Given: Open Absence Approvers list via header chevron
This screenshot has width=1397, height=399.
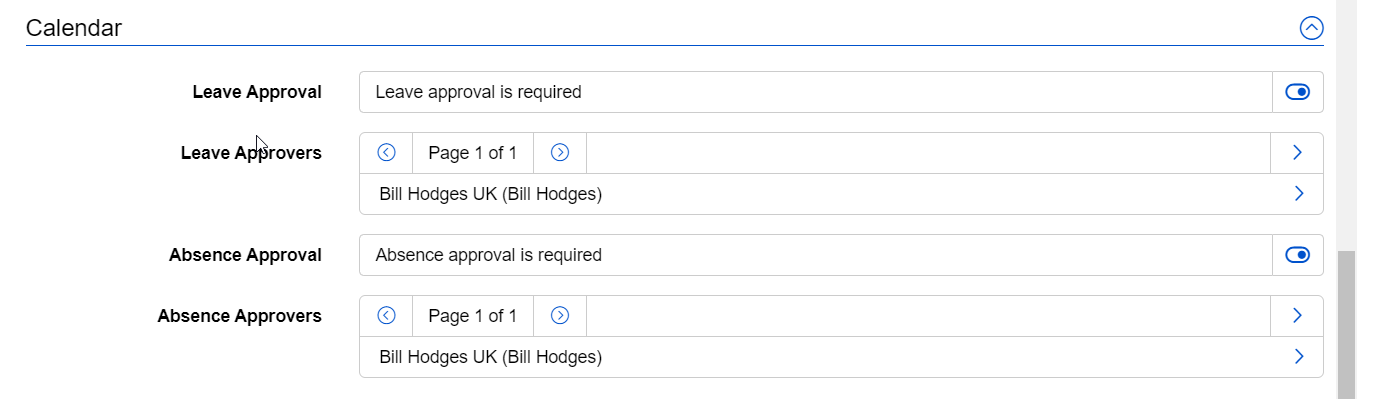Looking at the screenshot, I should click(1297, 316).
